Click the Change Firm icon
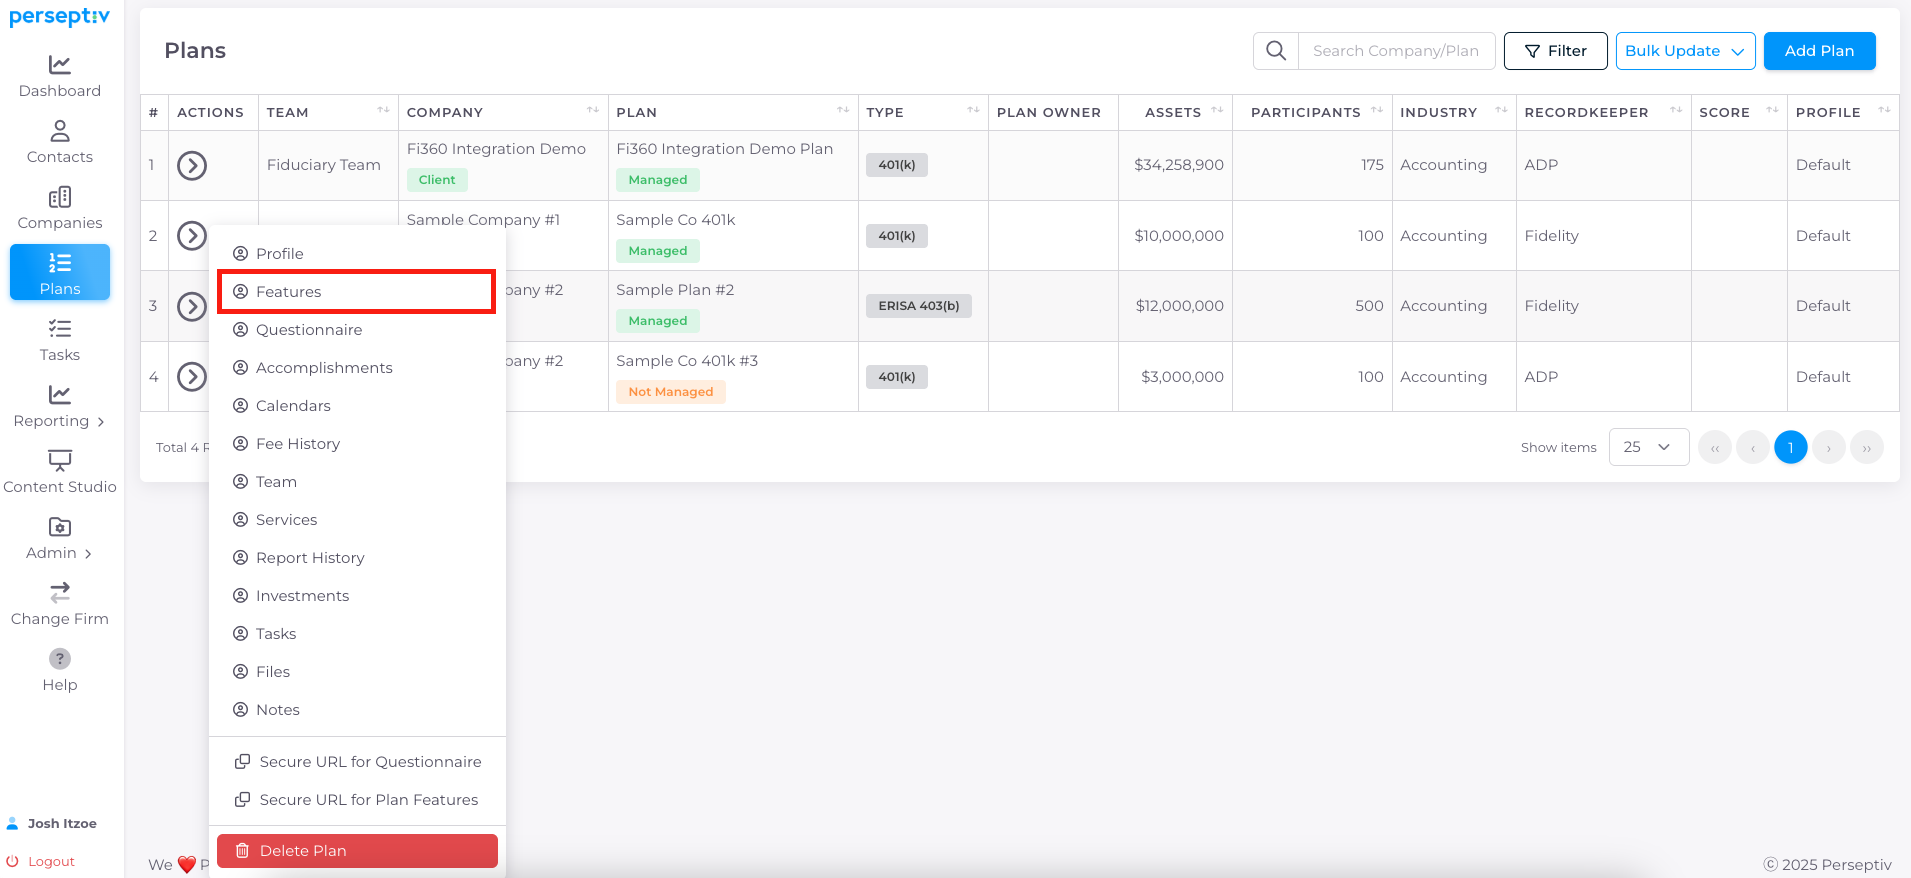Viewport: 1911px width, 878px height. tap(60, 593)
